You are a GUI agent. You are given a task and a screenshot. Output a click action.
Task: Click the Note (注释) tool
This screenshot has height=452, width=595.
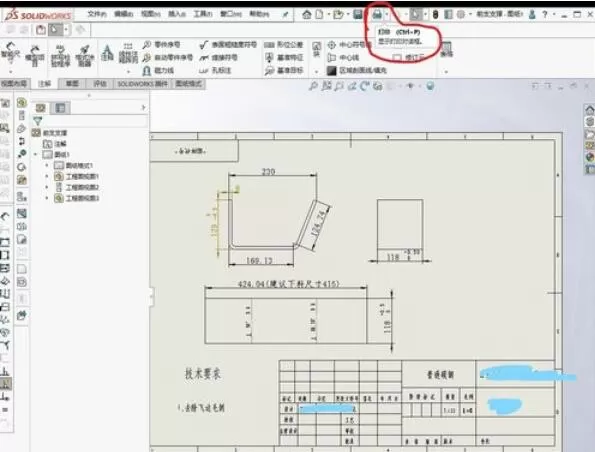(x=107, y=53)
